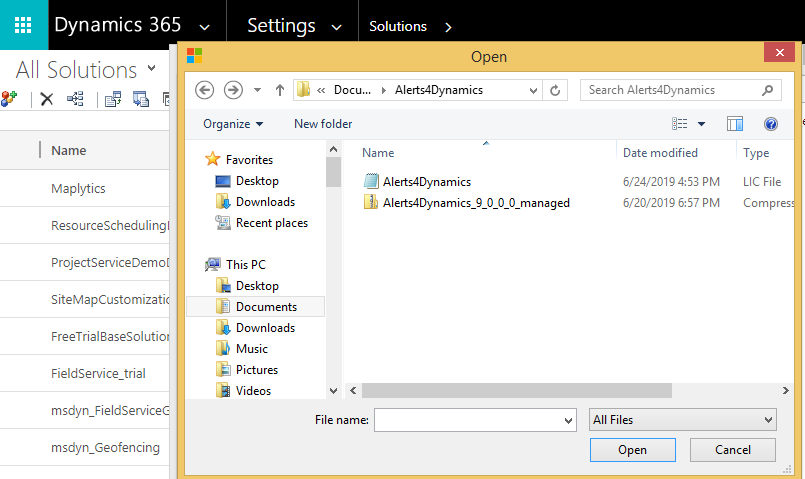Expand the chevron next to Solutions
The height and width of the screenshot is (479, 805).
point(448,27)
